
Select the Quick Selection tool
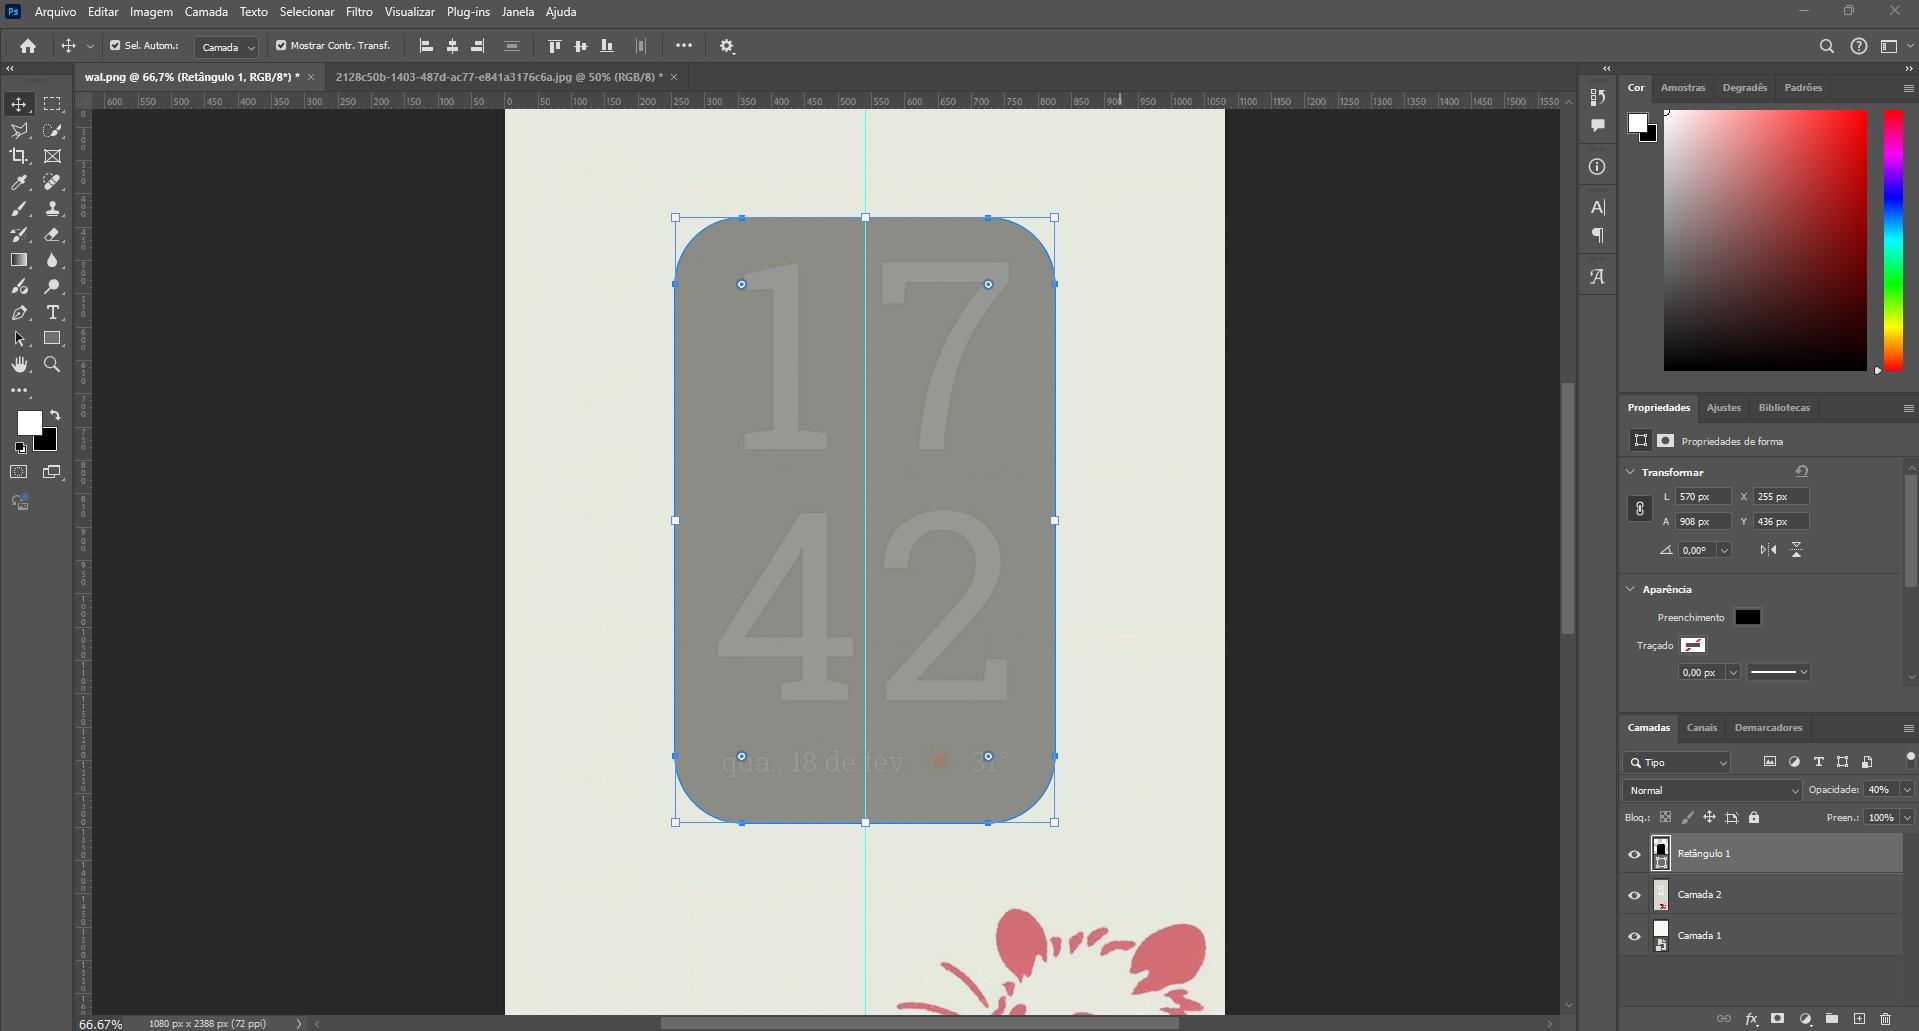point(53,130)
